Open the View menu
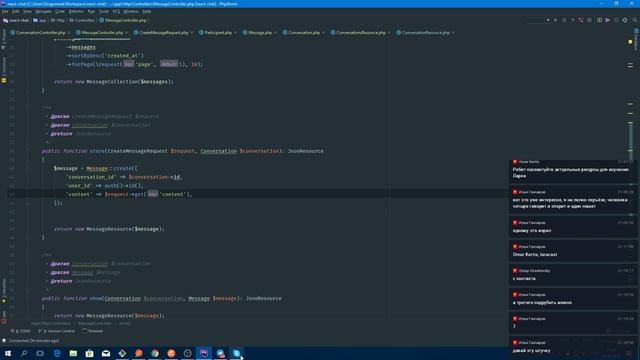Screen dimensions: 640x360 click(27, 11)
